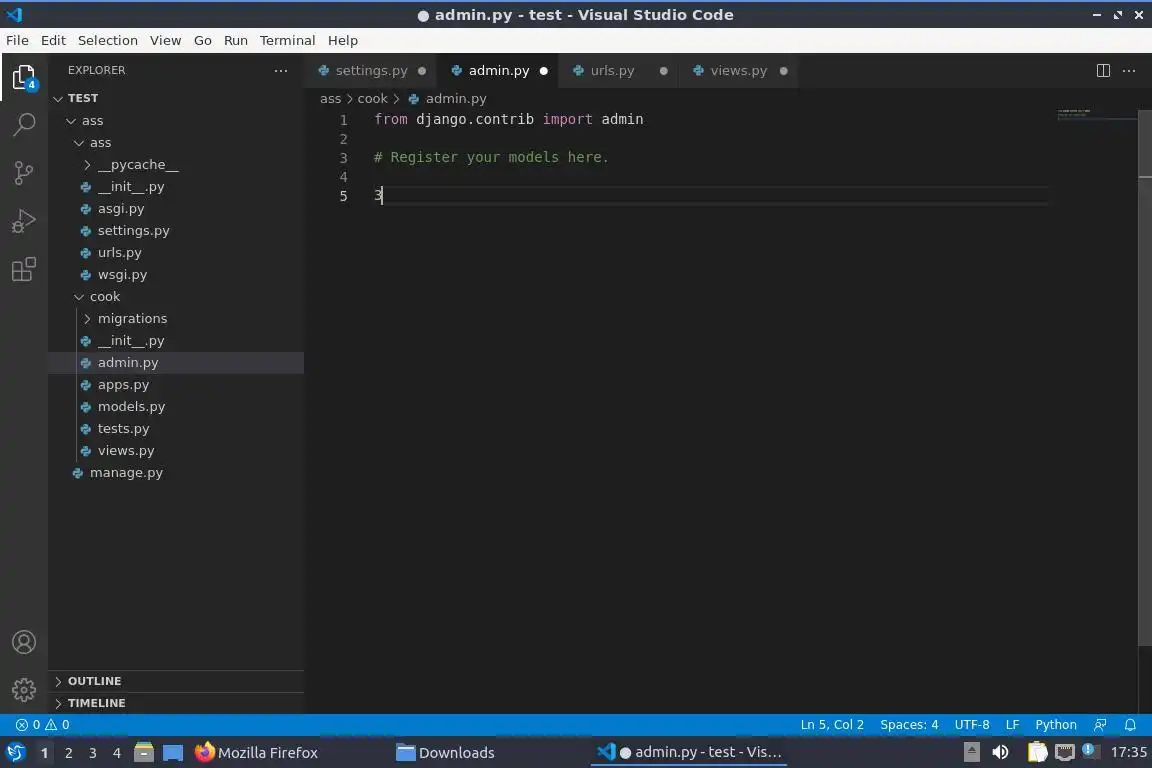Switch to workspace 2 in taskbar pager
Screen dimensions: 1152x768
click(x=68, y=753)
